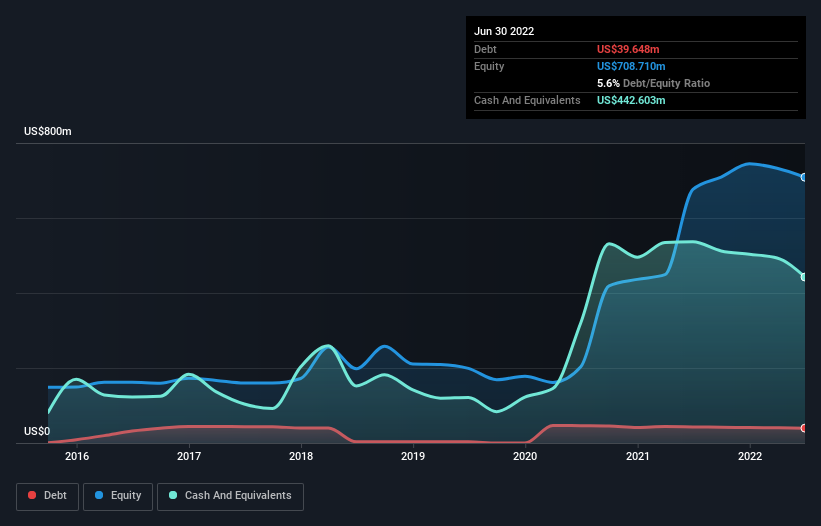The height and width of the screenshot is (526, 821).
Task: Click the 2021 x-axis label
Action: [638, 456]
